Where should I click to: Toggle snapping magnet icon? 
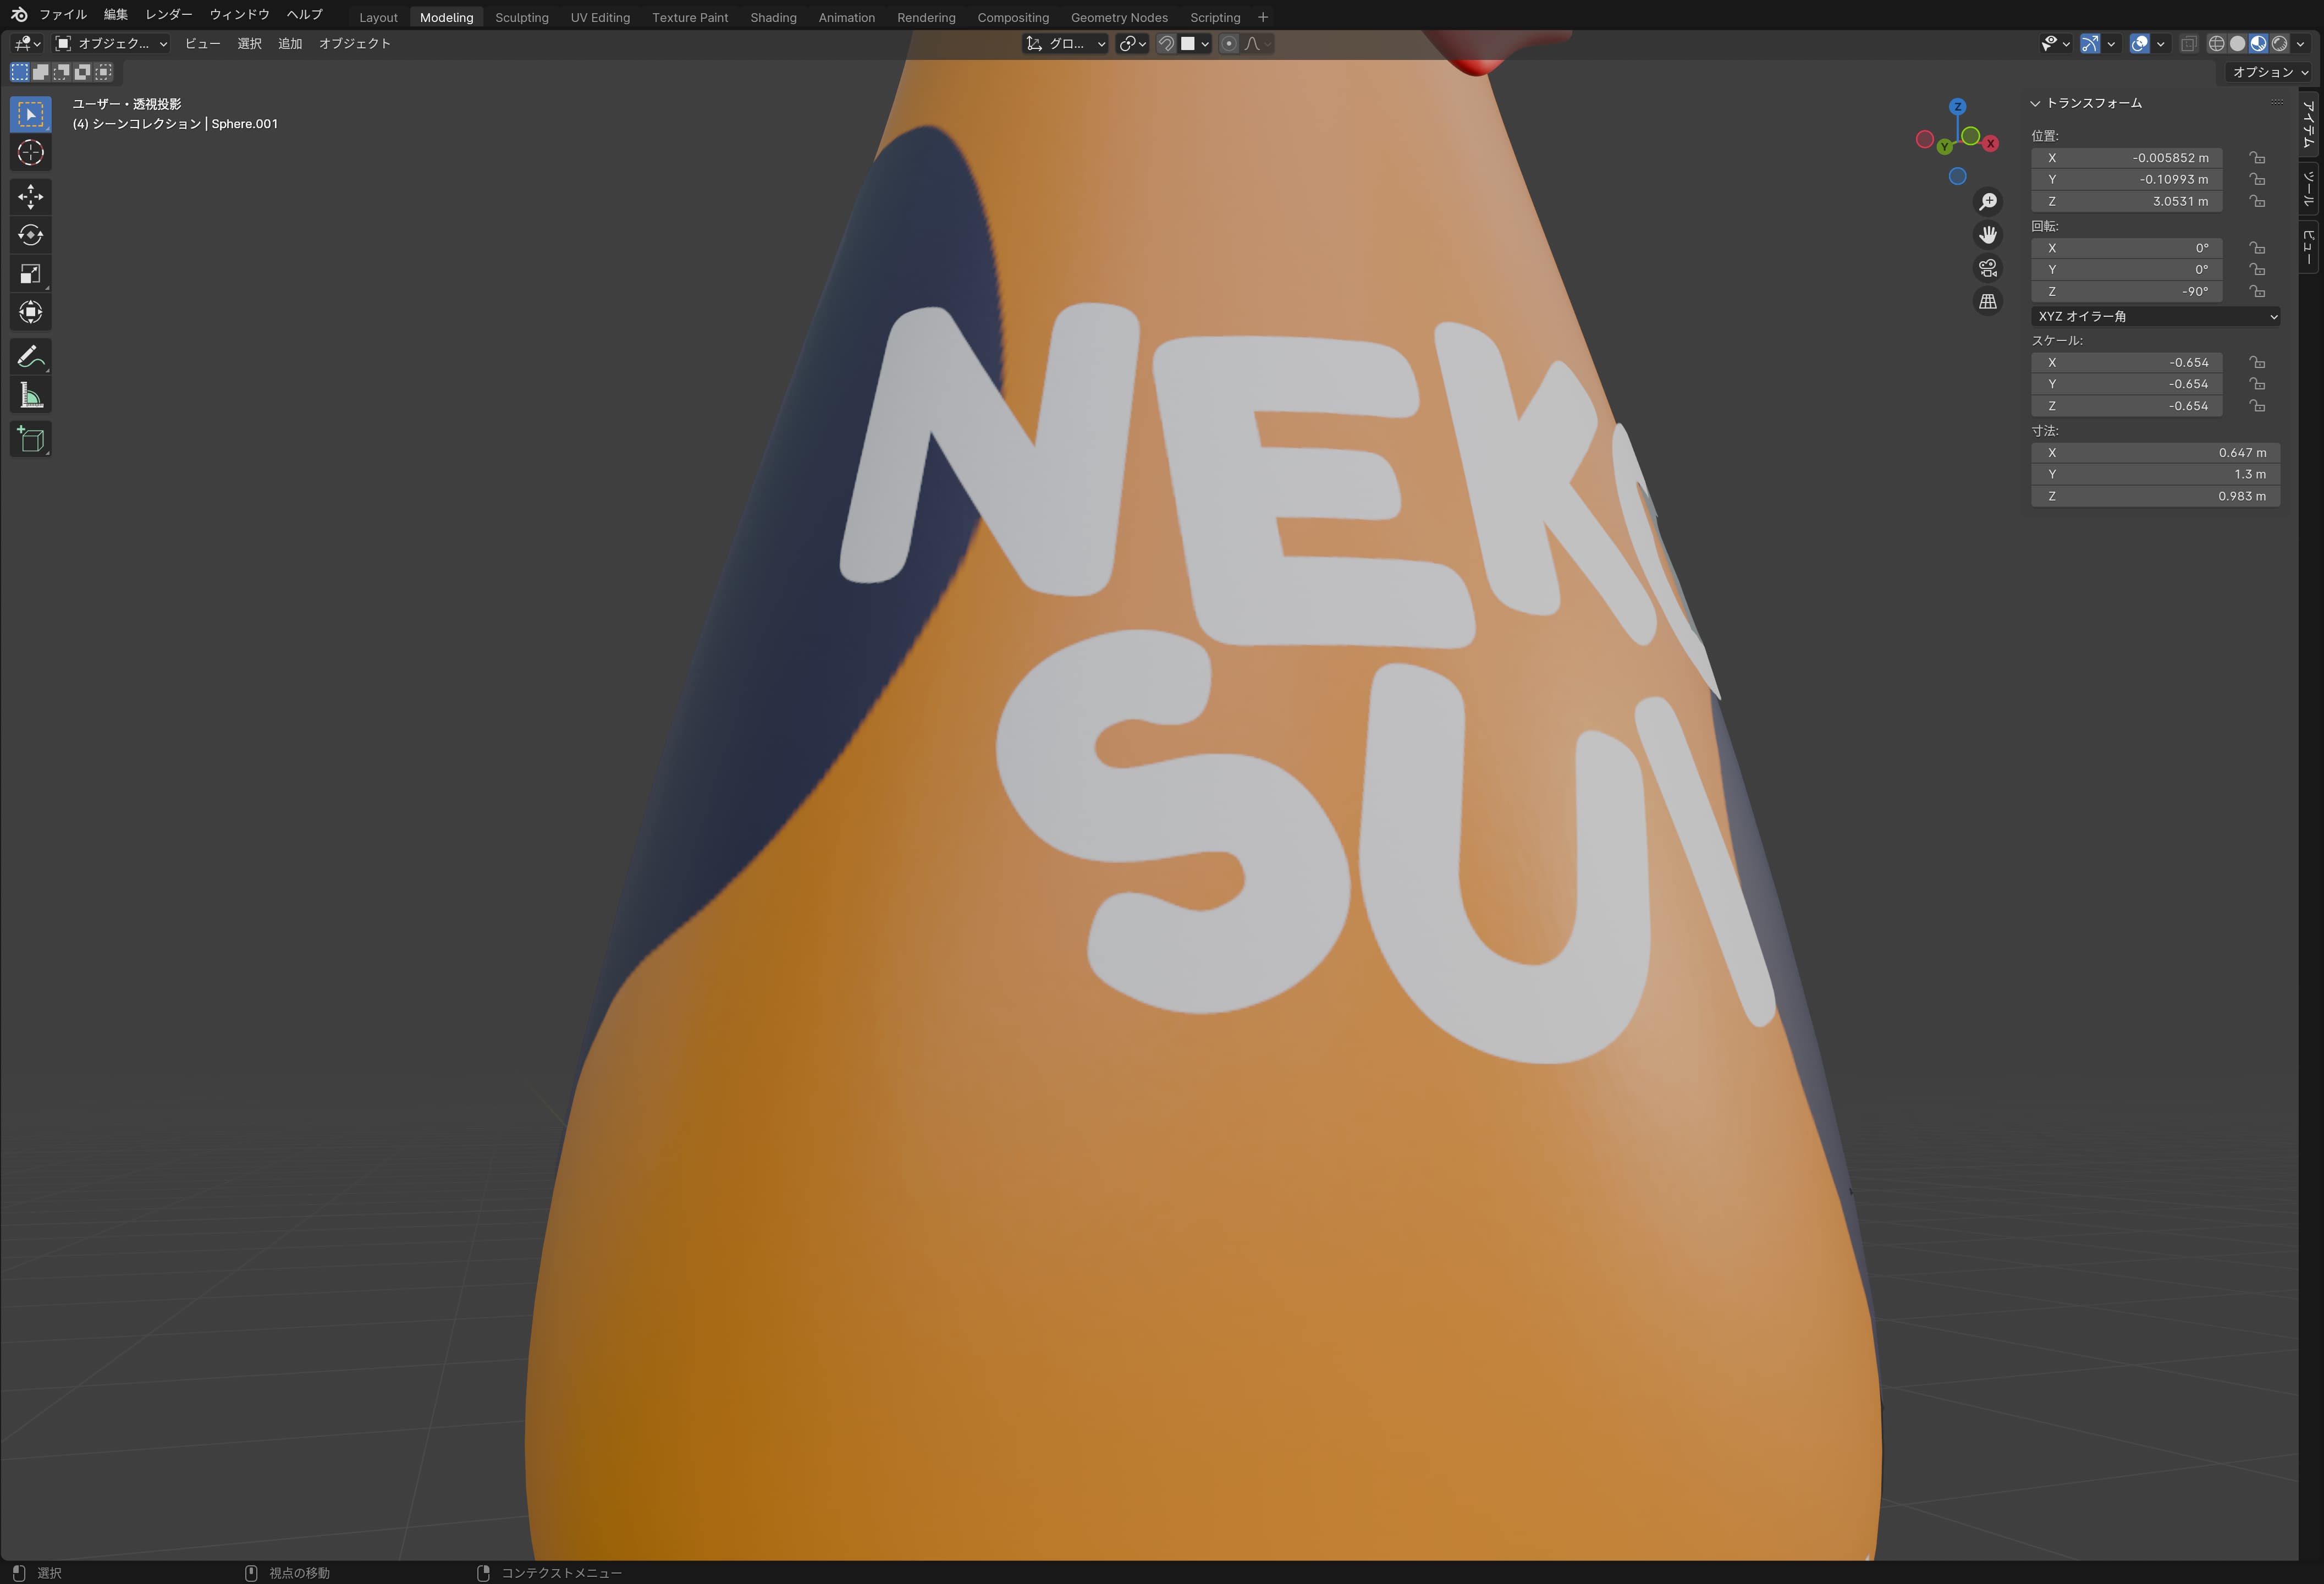click(x=1166, y=44)
